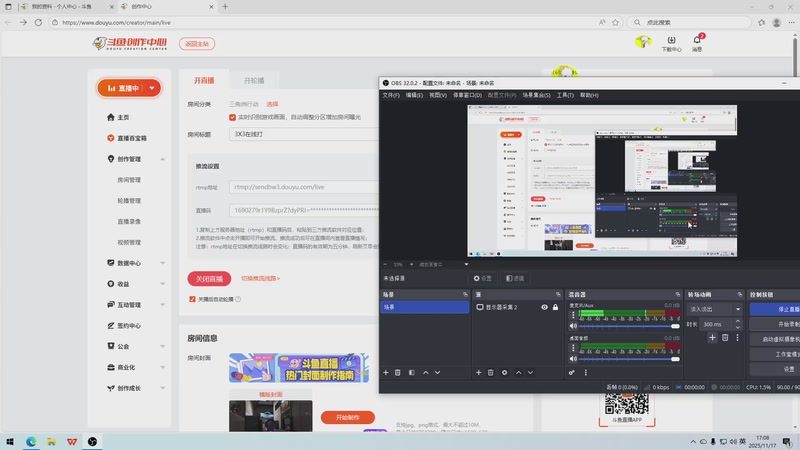Open scene filters icon in scenes panel toolbar
800x450 pixels.
412,372
